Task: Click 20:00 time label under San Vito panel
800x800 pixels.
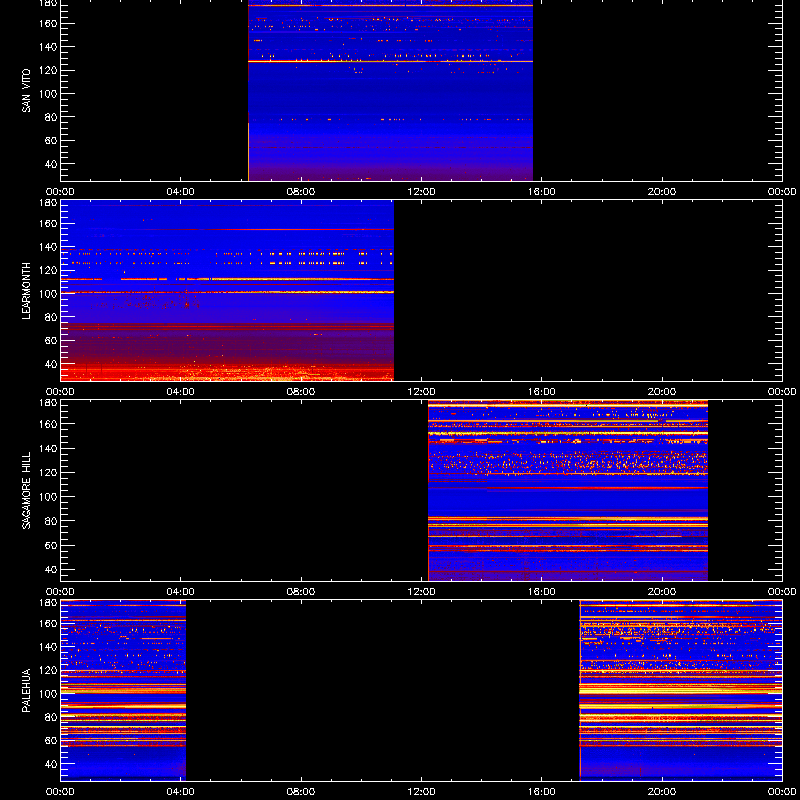Action: click(x=662, y=192)
